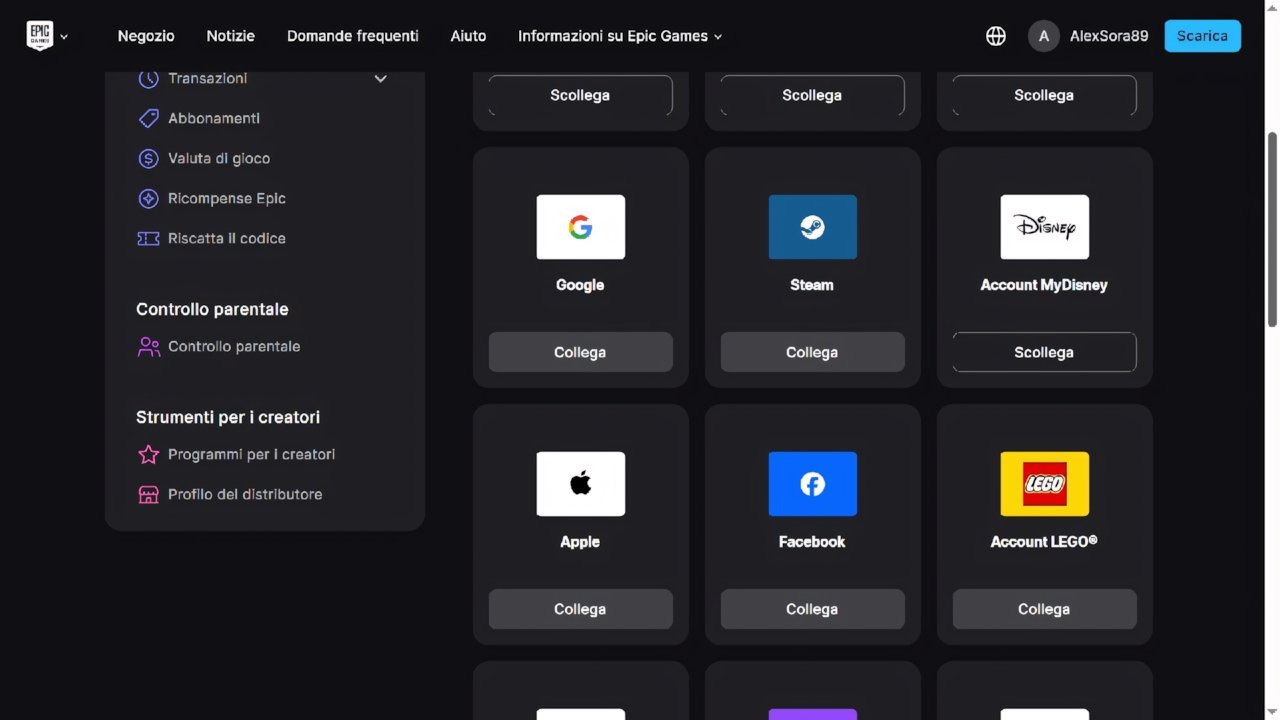Click the Disney logo tile
Screen dimensions: 1280x720
[x=1044, y=227]
